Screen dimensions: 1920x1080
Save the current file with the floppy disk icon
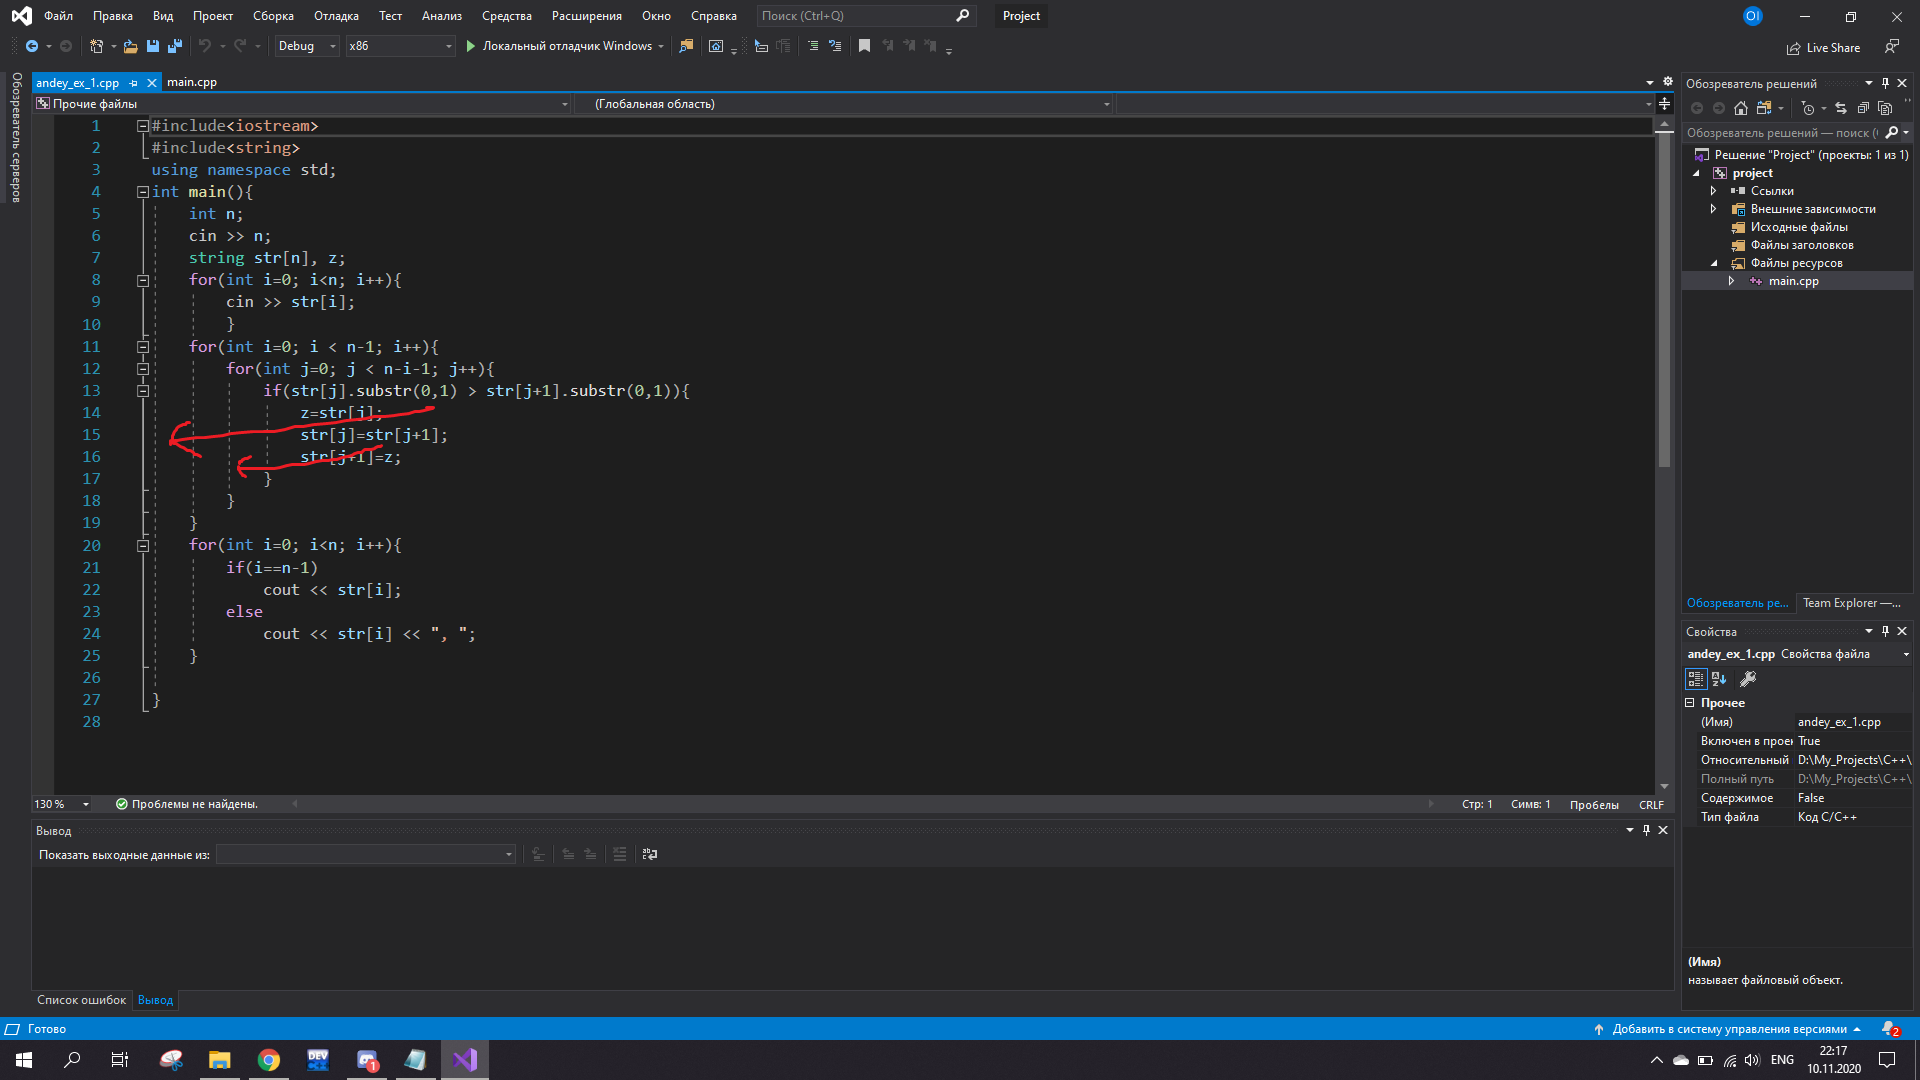153,46
